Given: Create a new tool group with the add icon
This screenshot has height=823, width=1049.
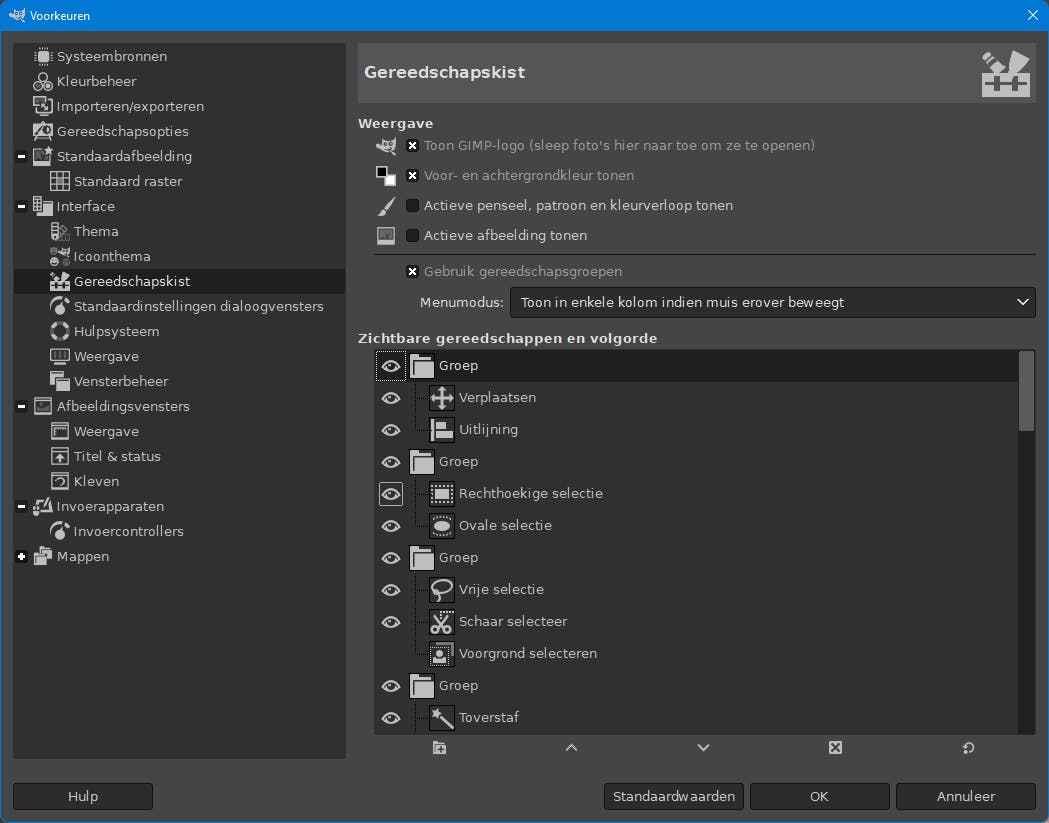Looking at the screenshot, I should [x=438, y=747].
